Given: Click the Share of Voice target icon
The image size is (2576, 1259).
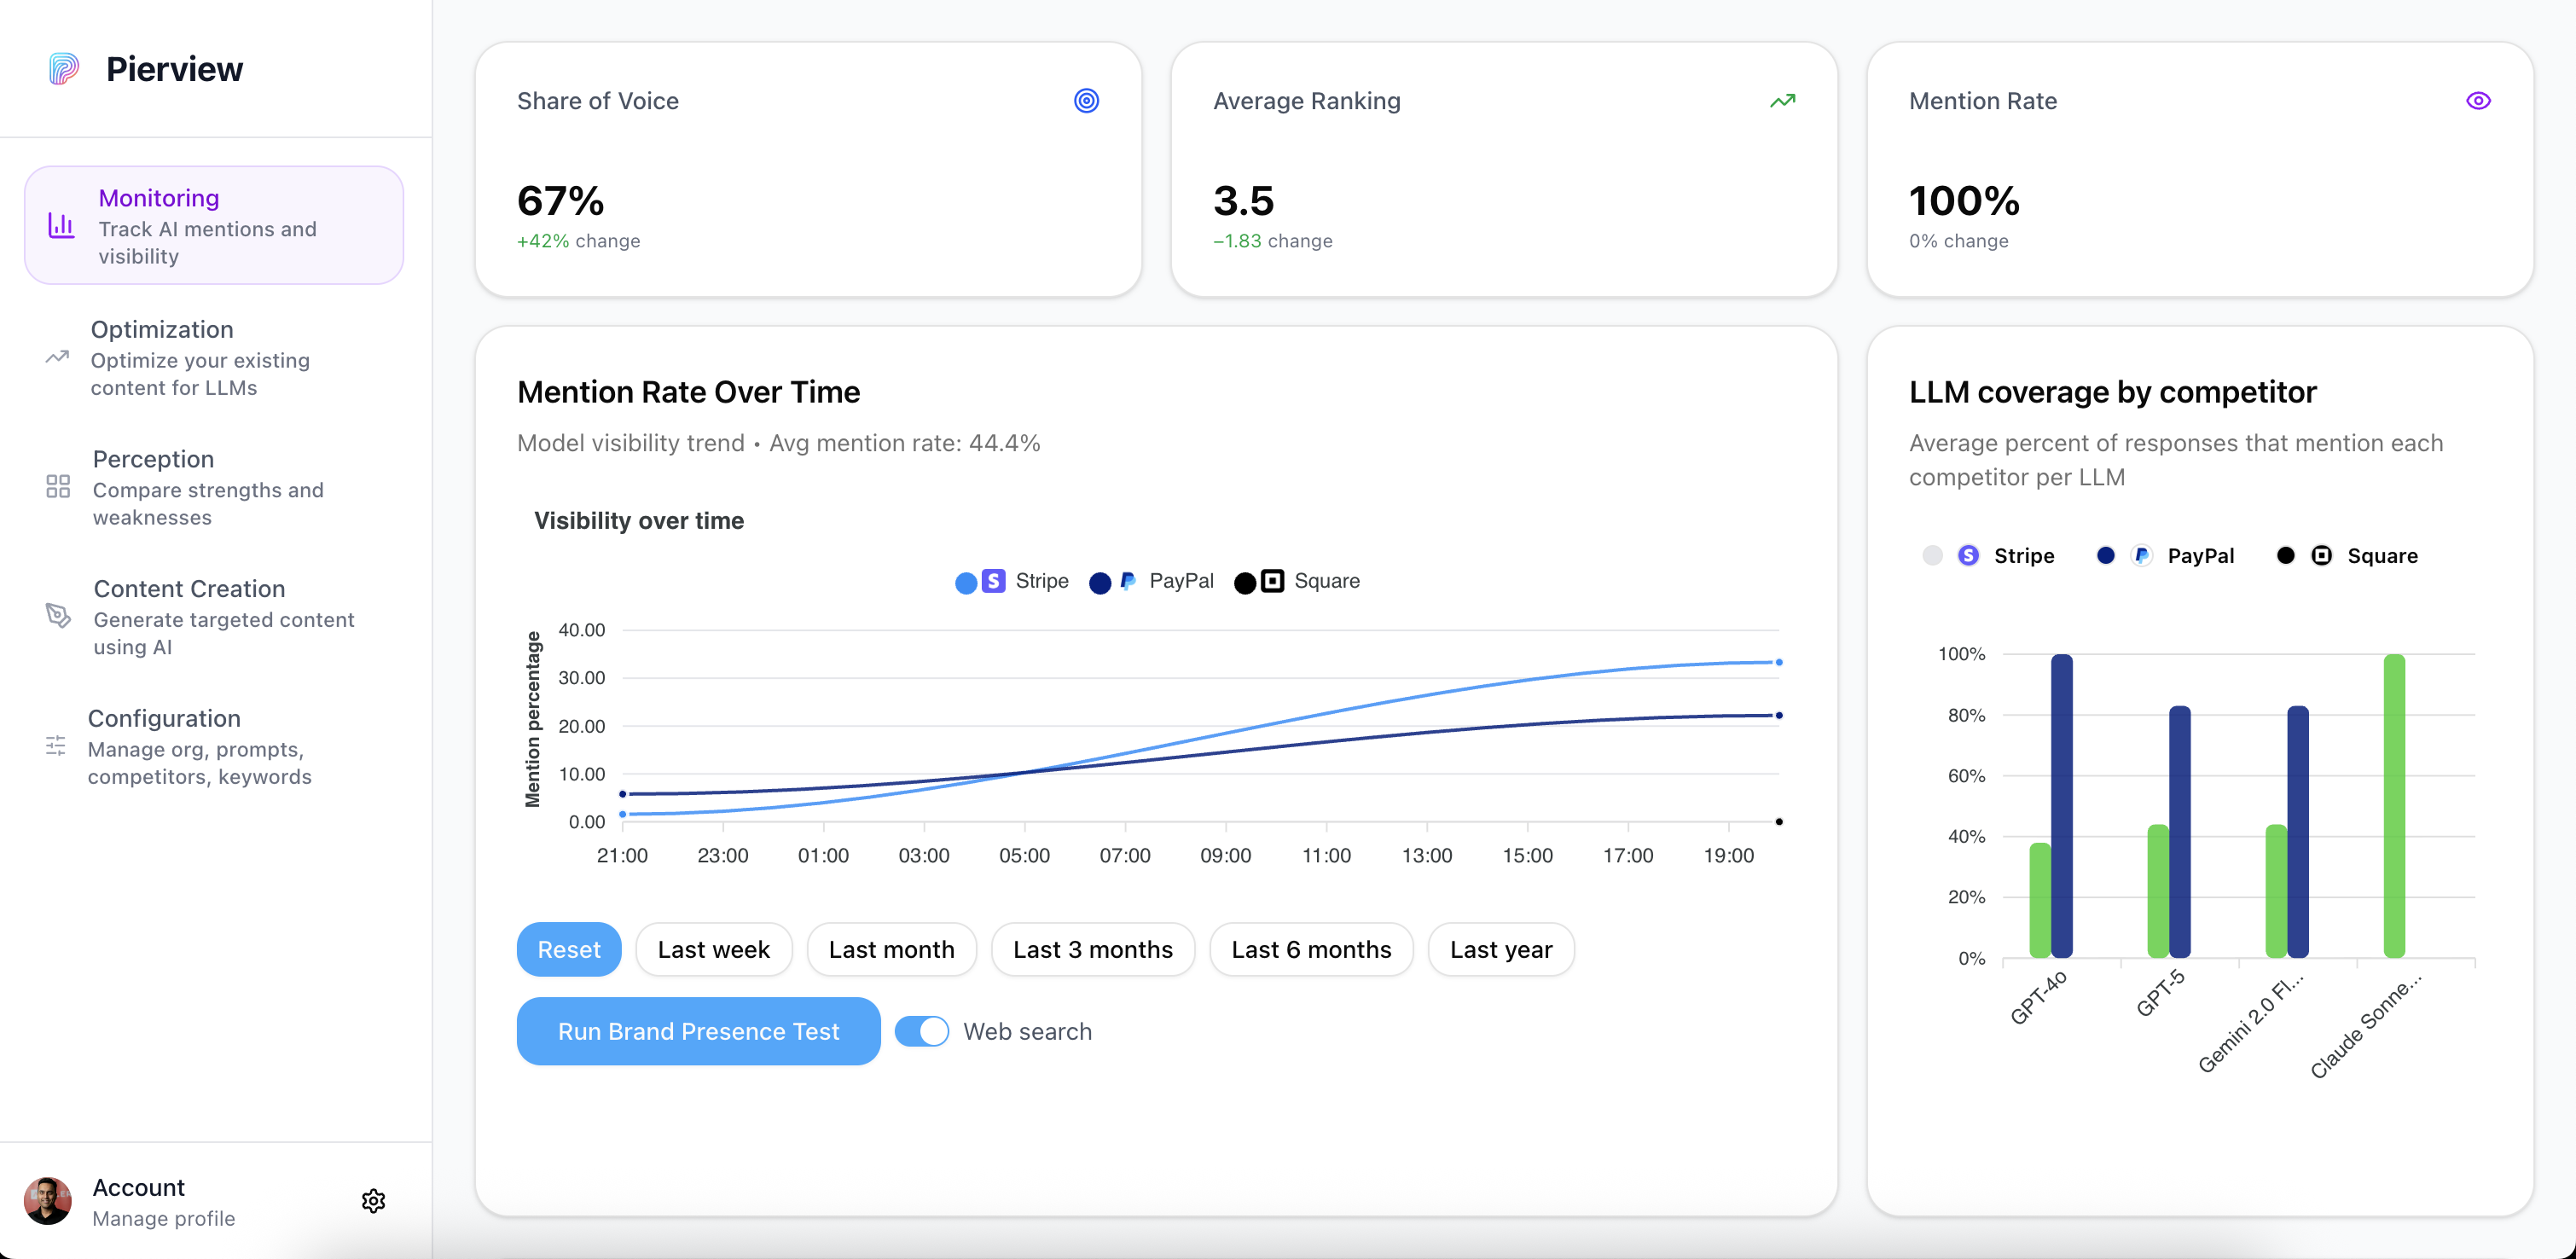Looking at the screenshot, I should (1086, 101).
